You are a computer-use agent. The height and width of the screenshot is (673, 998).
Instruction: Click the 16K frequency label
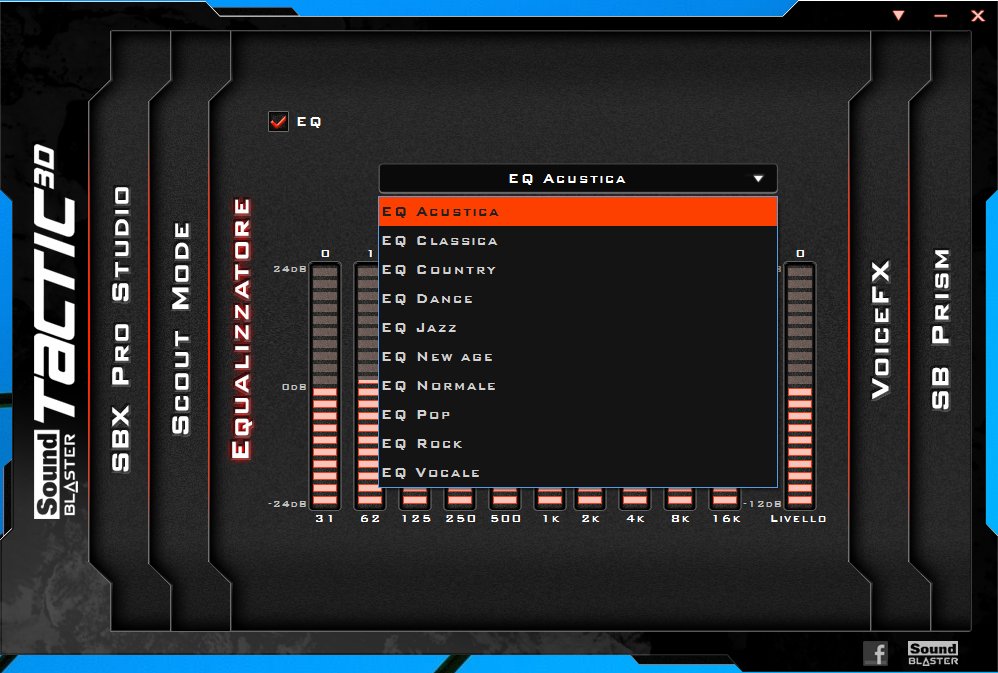pyautogui.click(x=726, y=518)
